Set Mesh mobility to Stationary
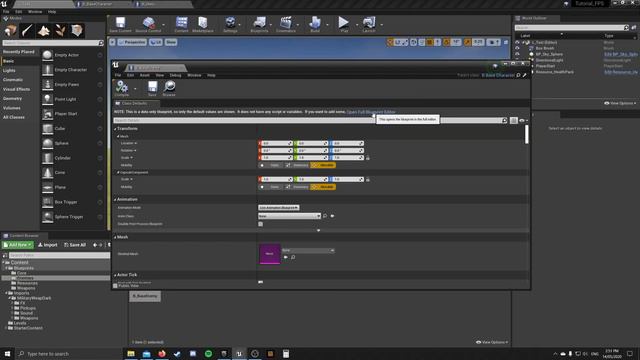This screenshot has width=640, height=360. click(297, 165)
